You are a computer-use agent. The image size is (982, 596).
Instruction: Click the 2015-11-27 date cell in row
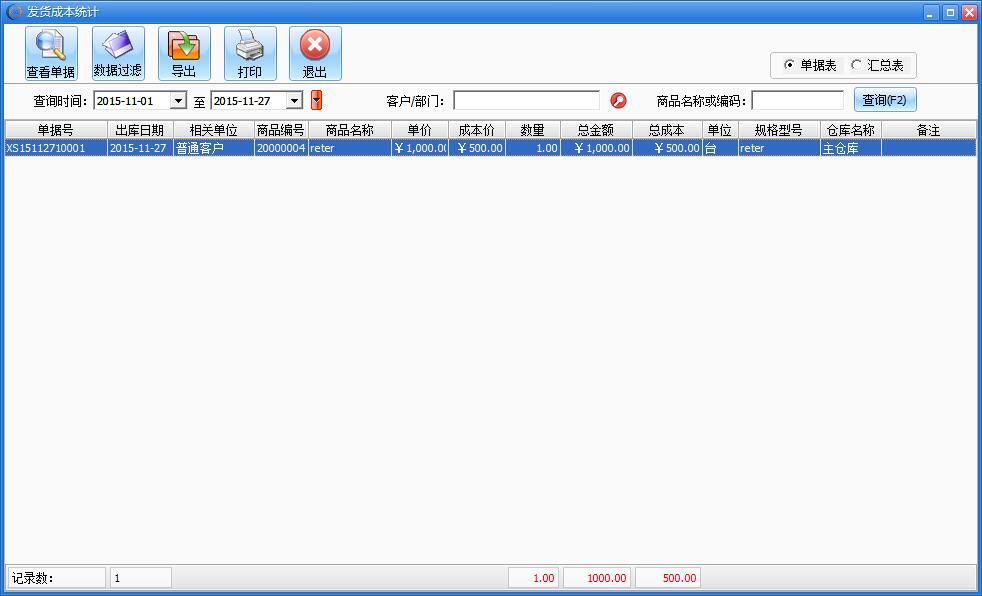click(140, 148)
